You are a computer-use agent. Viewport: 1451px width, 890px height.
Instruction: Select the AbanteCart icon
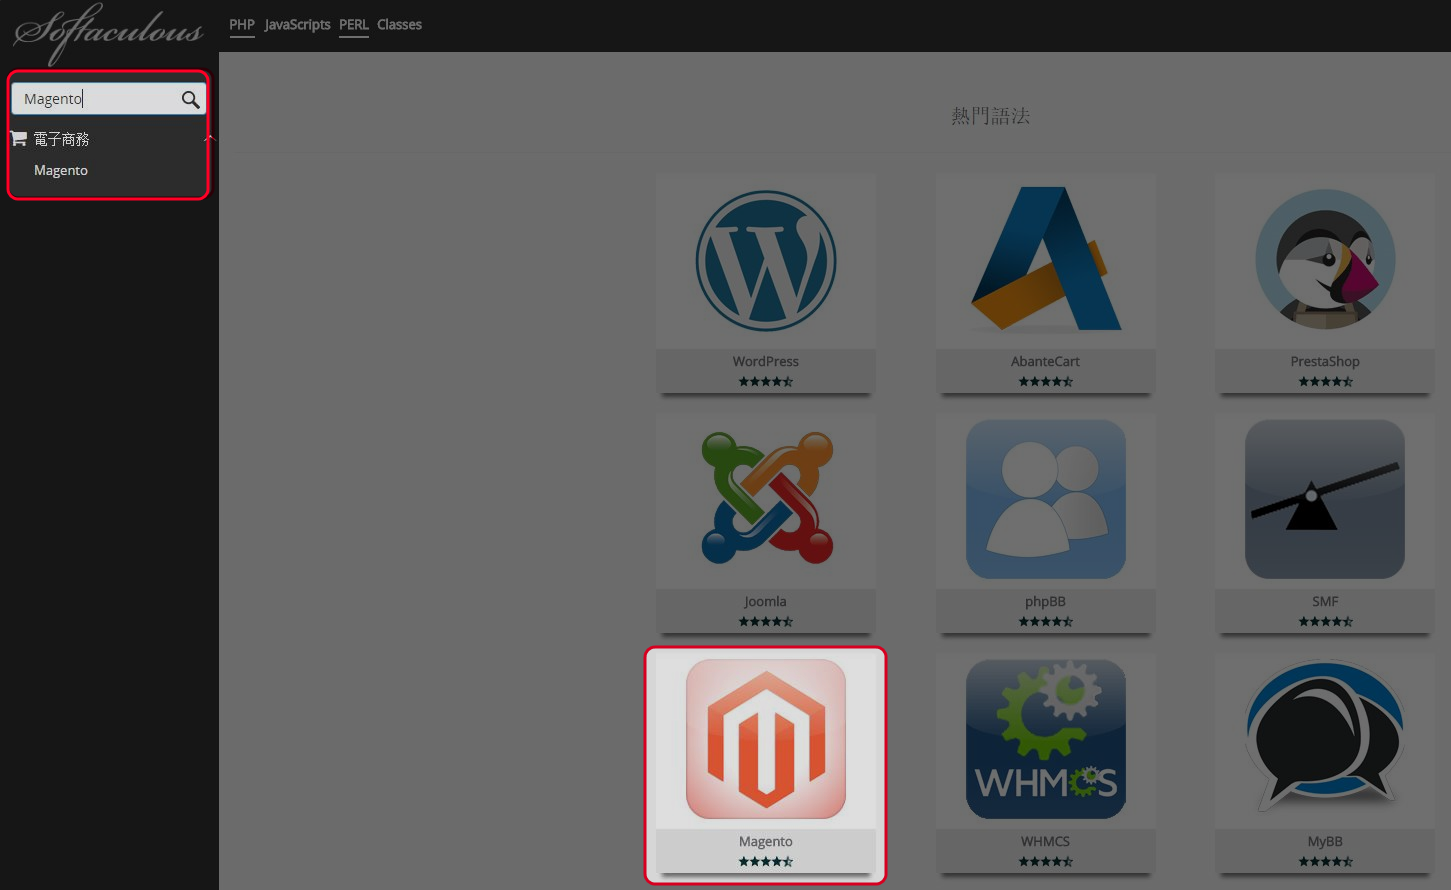(1045, 260)
